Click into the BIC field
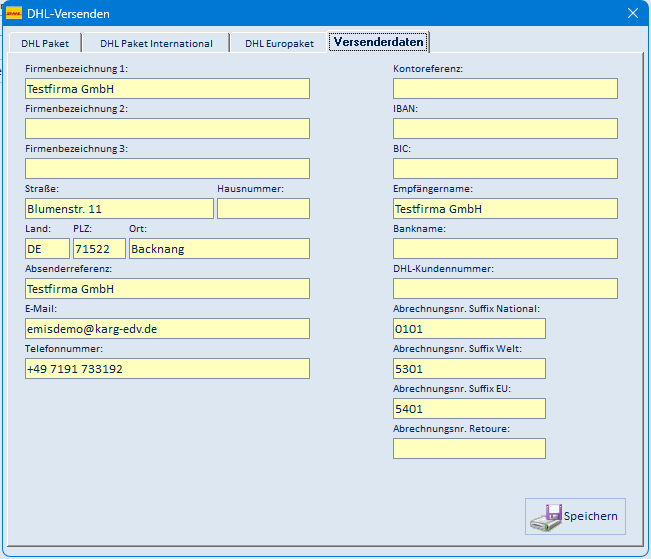 [505, 168]
